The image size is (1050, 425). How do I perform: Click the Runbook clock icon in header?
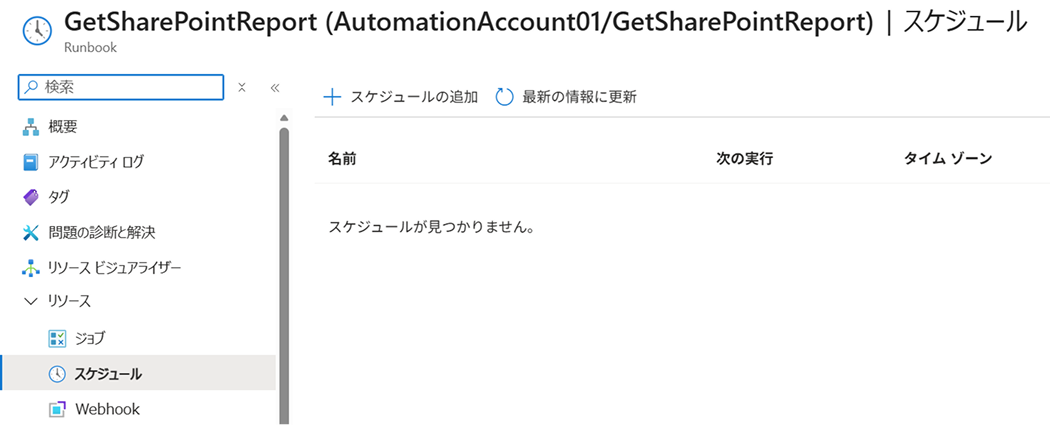[x=35, y=32]
